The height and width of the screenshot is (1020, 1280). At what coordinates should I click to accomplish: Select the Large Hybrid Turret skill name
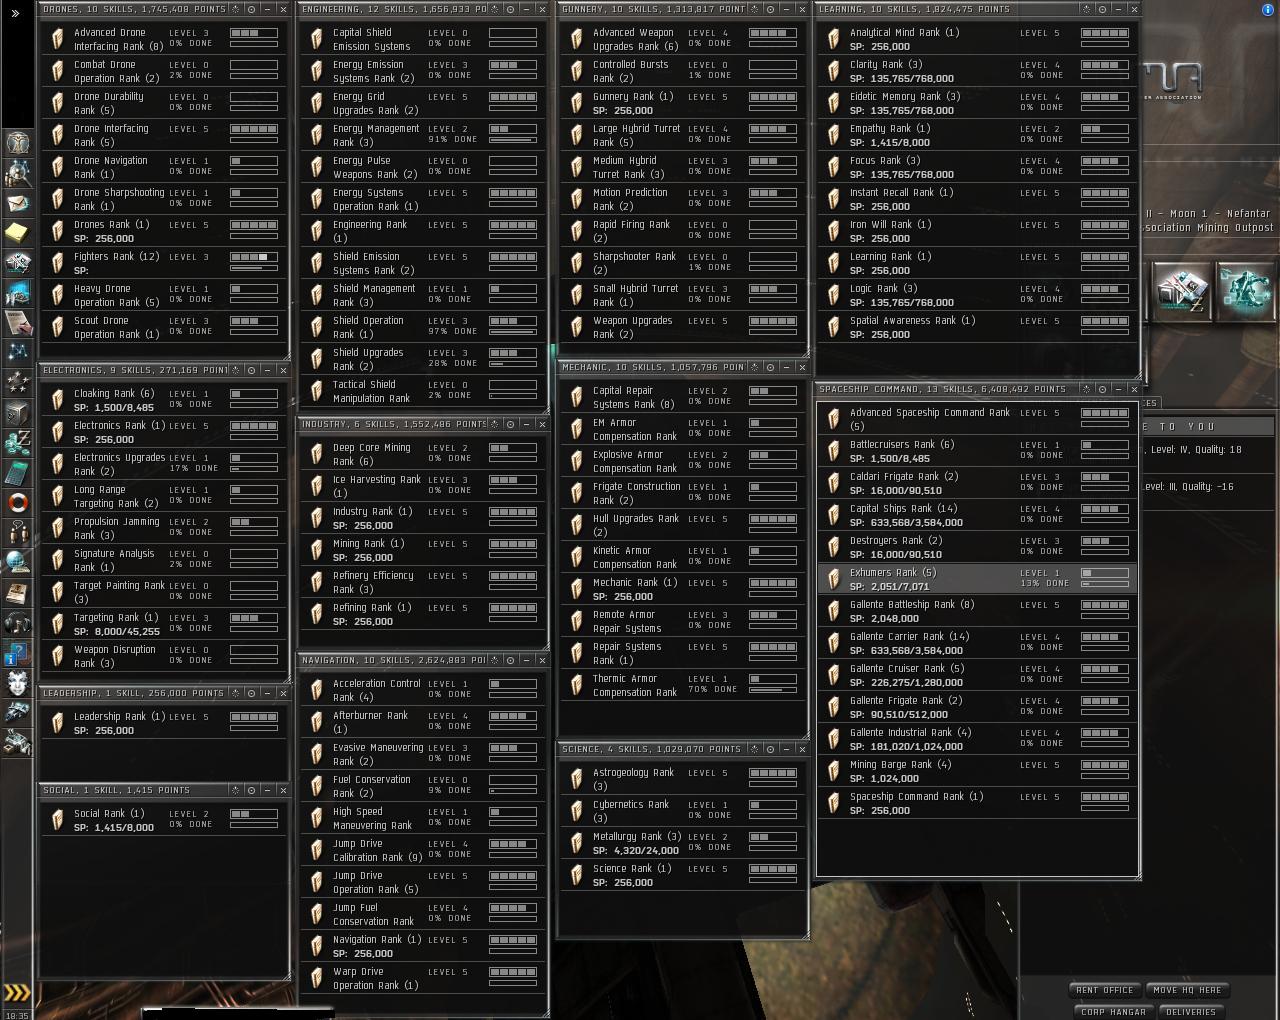pyautogui.click(x=636, y=135)
